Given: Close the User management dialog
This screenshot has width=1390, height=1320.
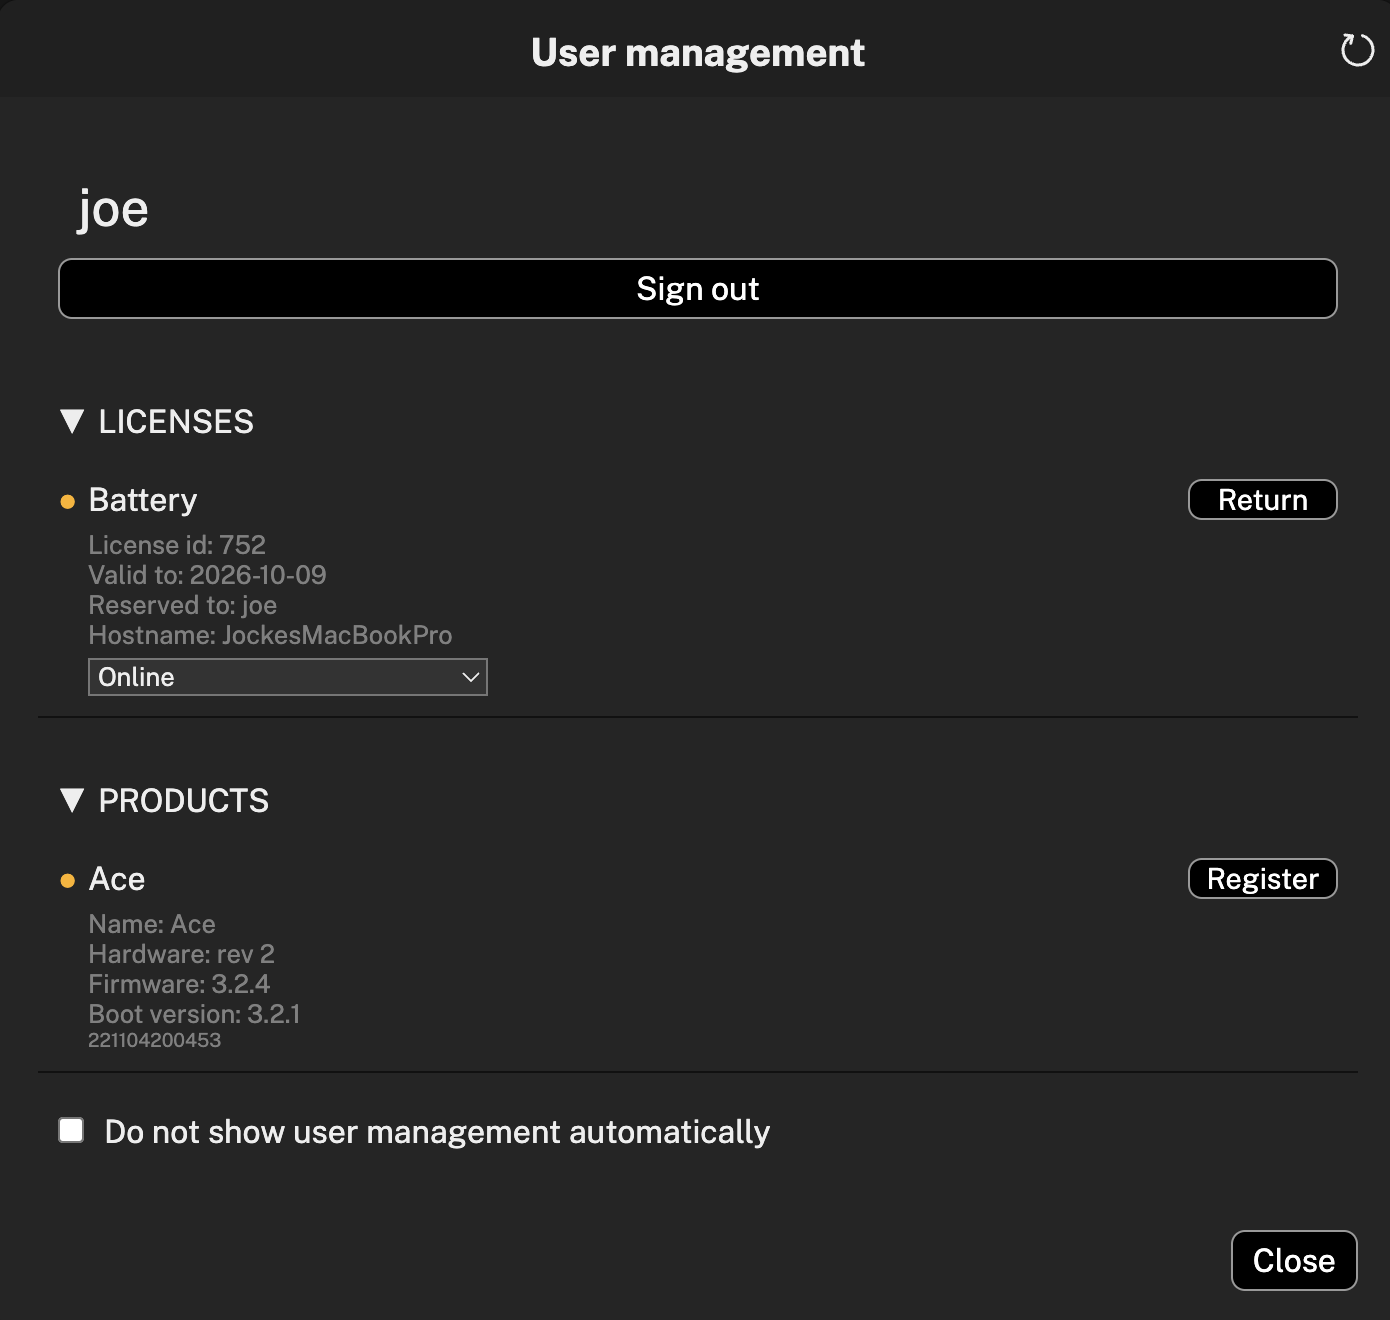Looking at the screenshot, I should (x=1294, y=1260).
